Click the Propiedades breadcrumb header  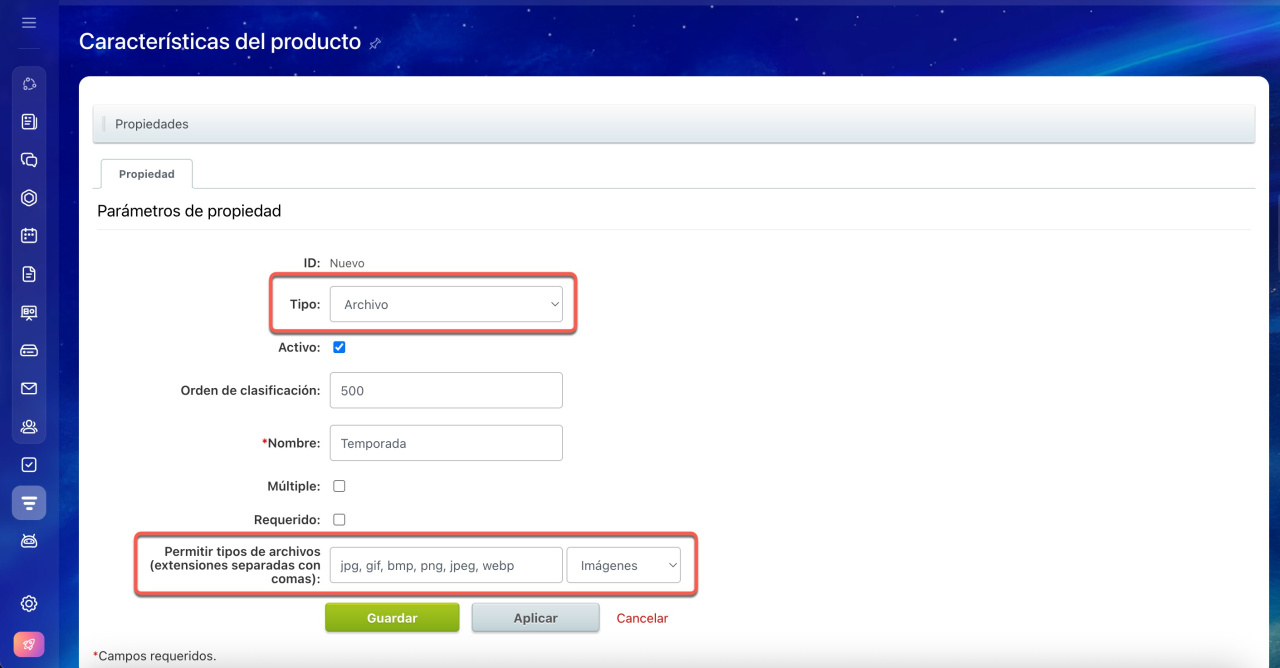pyautogui.click(x=152, y=124)
